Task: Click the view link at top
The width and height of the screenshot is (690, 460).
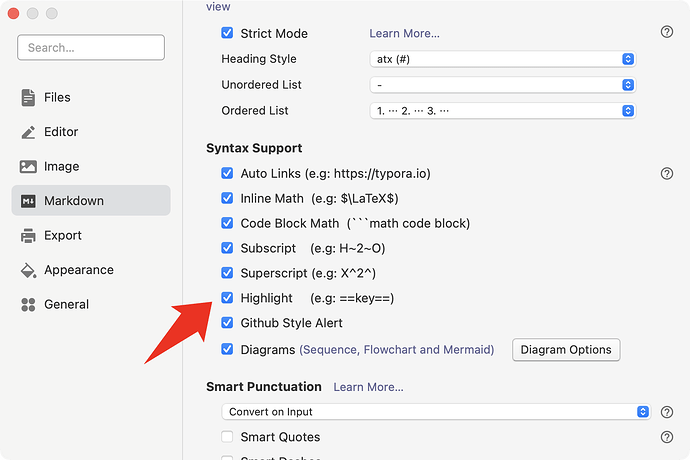Action: 218,7
